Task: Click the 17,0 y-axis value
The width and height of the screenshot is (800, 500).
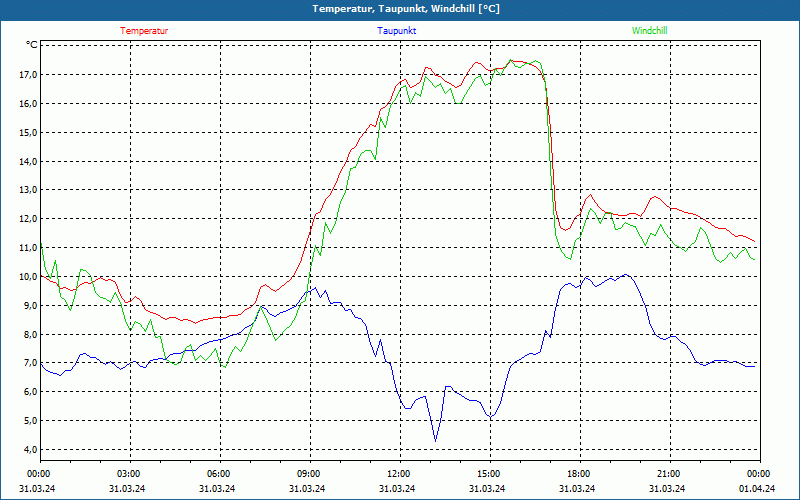Action: (29, 75)
